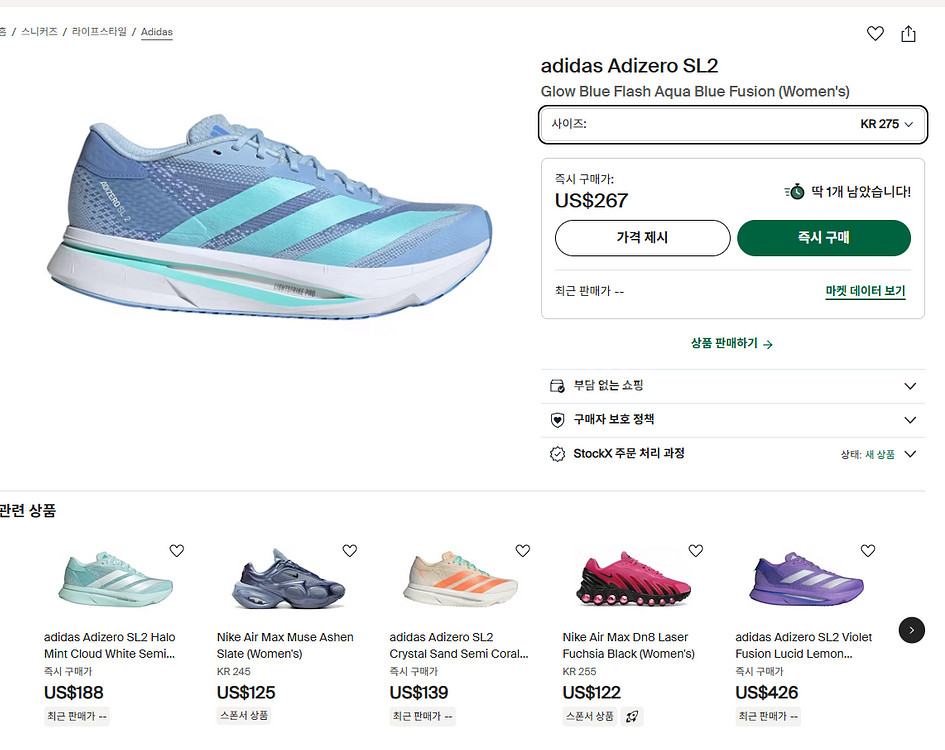The width and height of the screenshot is (945, 750).
Task: Toggle favorite heart on Nike Air Max Muse
Action: coord(350,551)
